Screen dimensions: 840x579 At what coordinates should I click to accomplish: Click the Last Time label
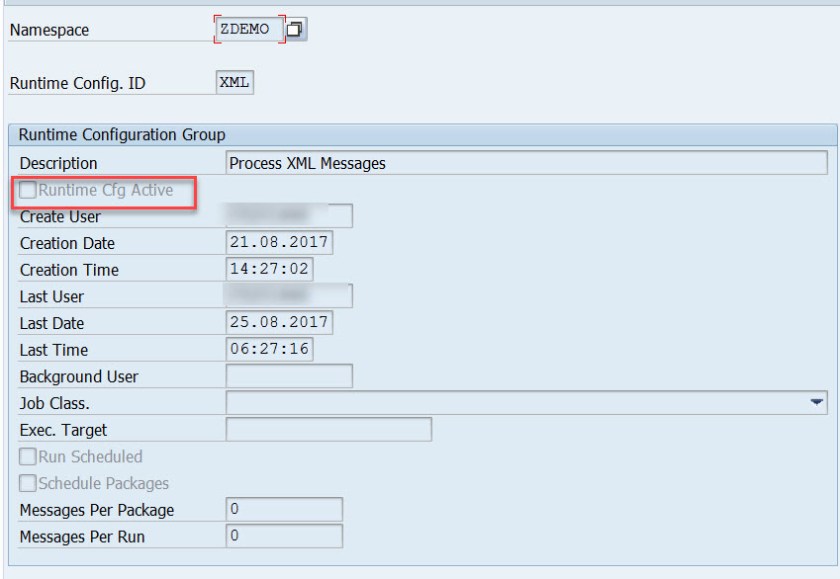(54, 350)
